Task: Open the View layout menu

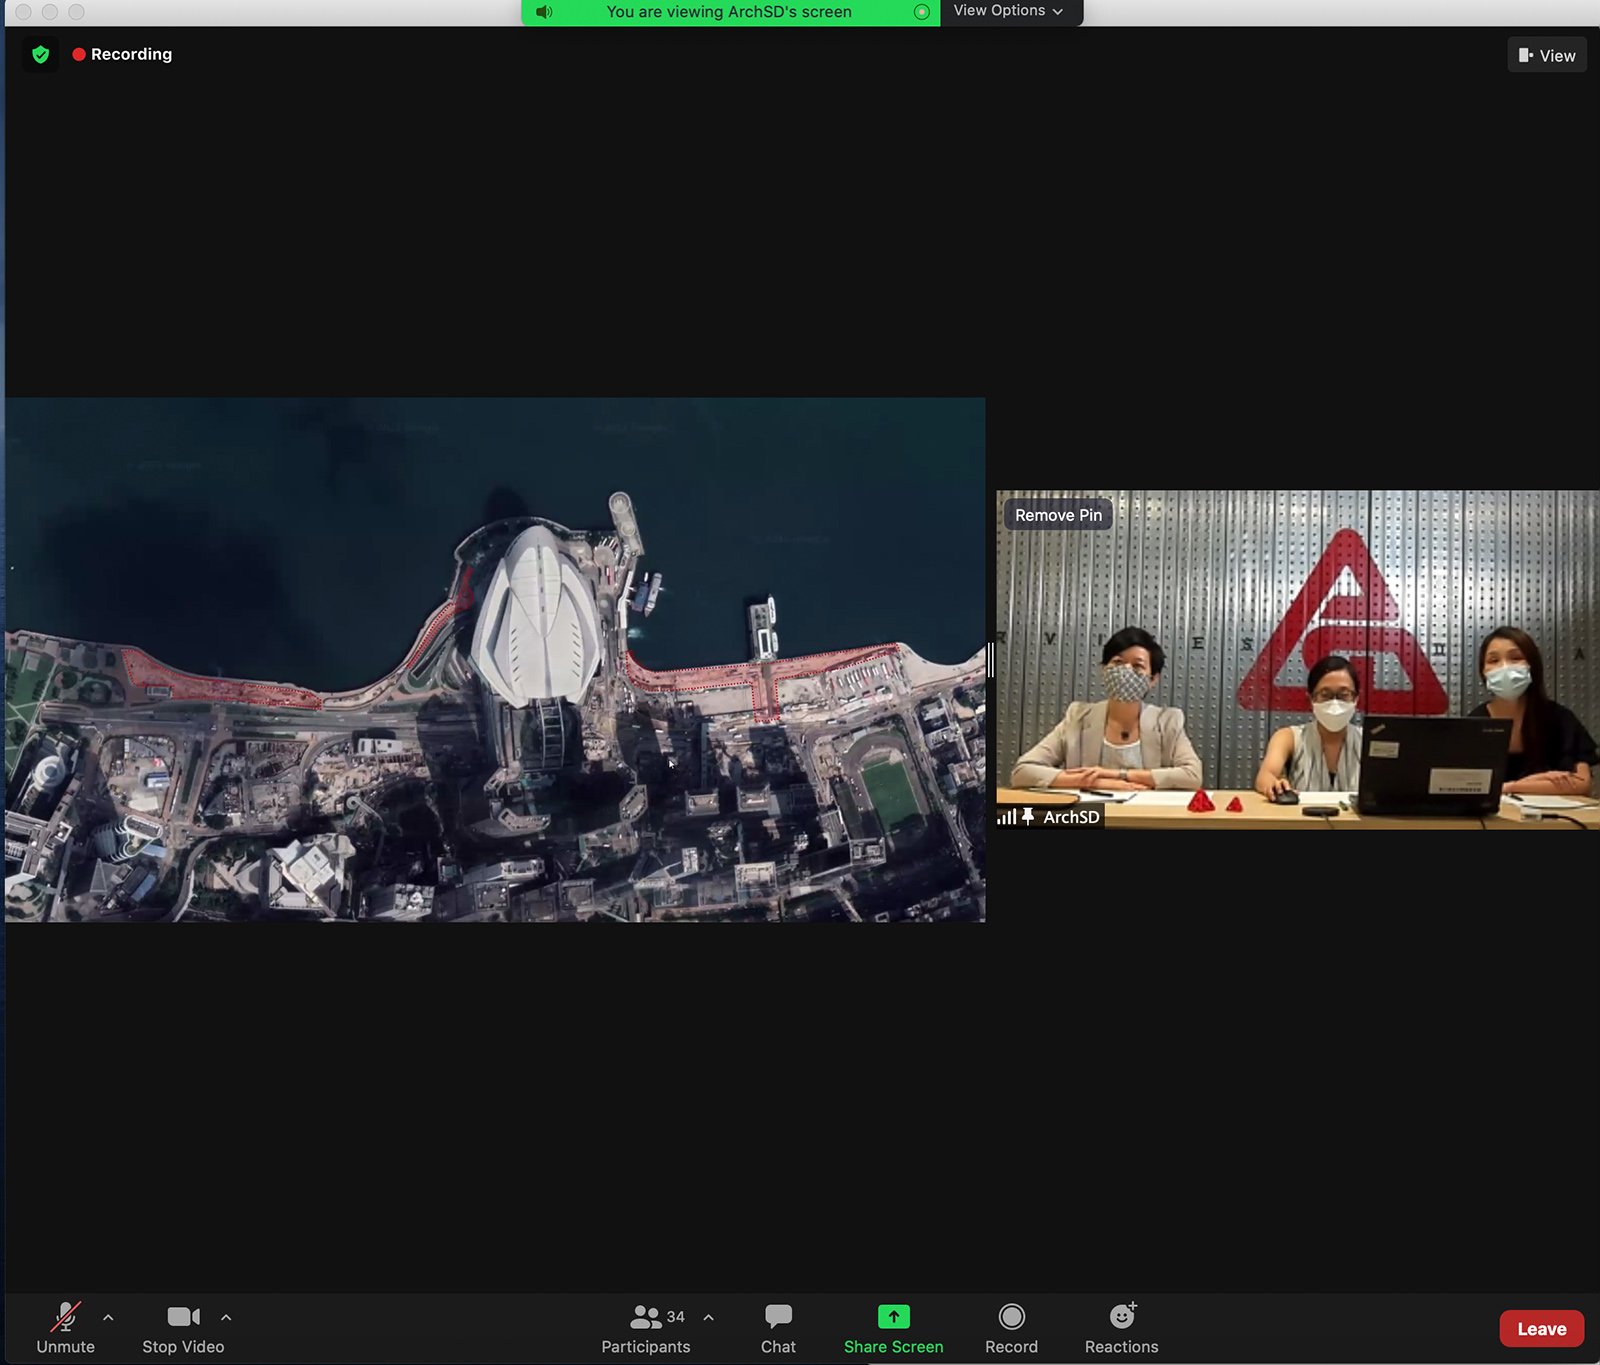Action: (x=1546, y=56)
